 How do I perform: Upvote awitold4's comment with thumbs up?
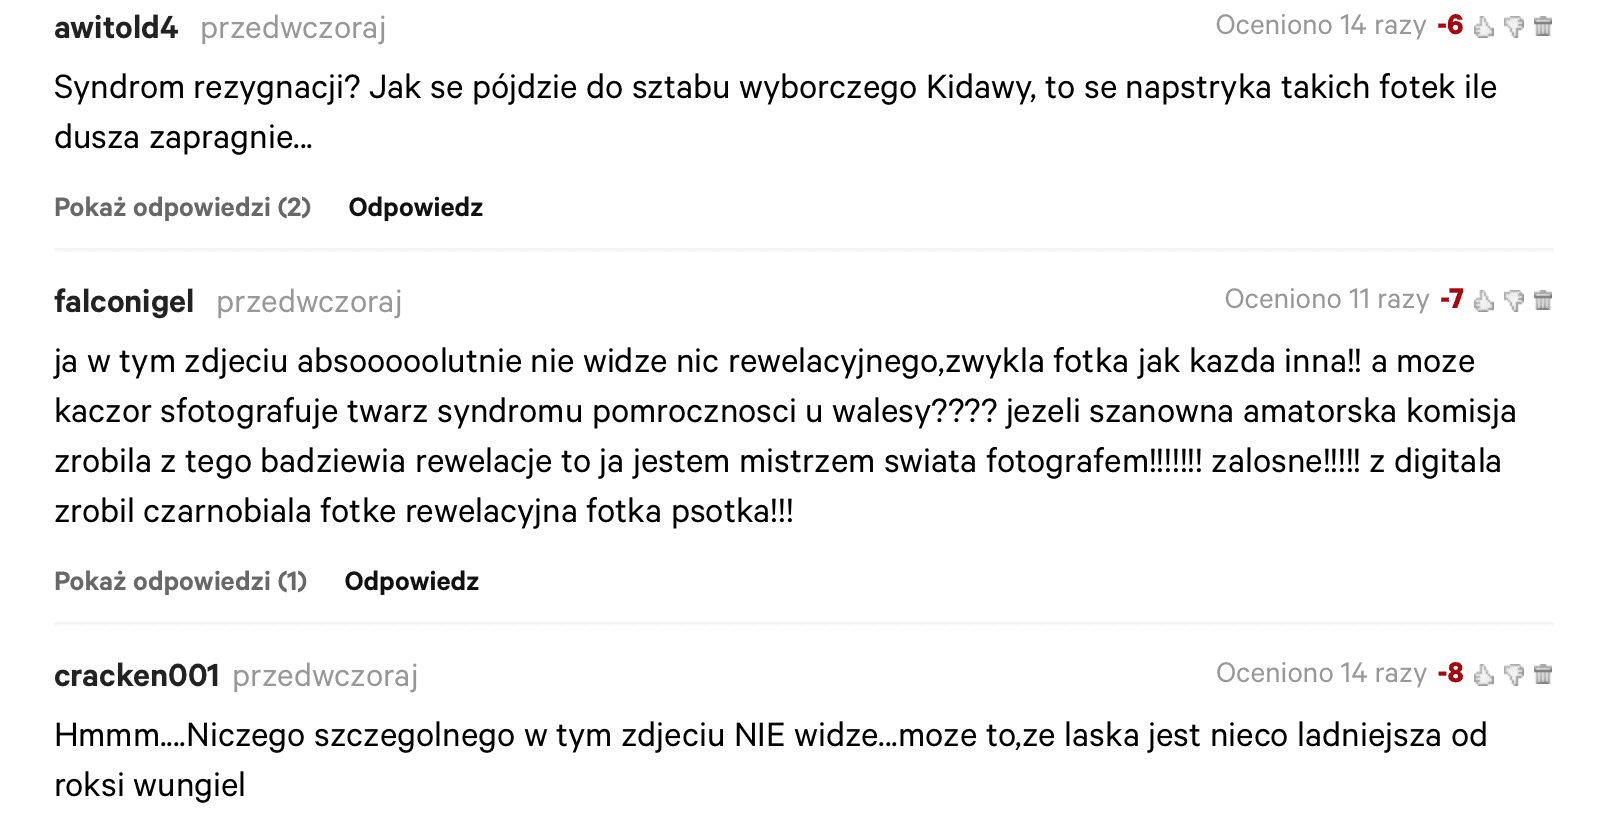1484,27
